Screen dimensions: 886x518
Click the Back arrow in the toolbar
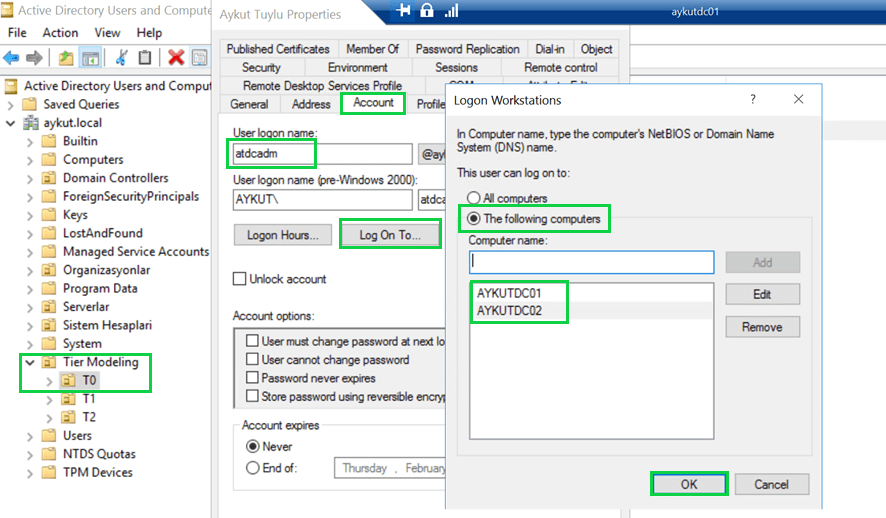click(x=11, y=58)
